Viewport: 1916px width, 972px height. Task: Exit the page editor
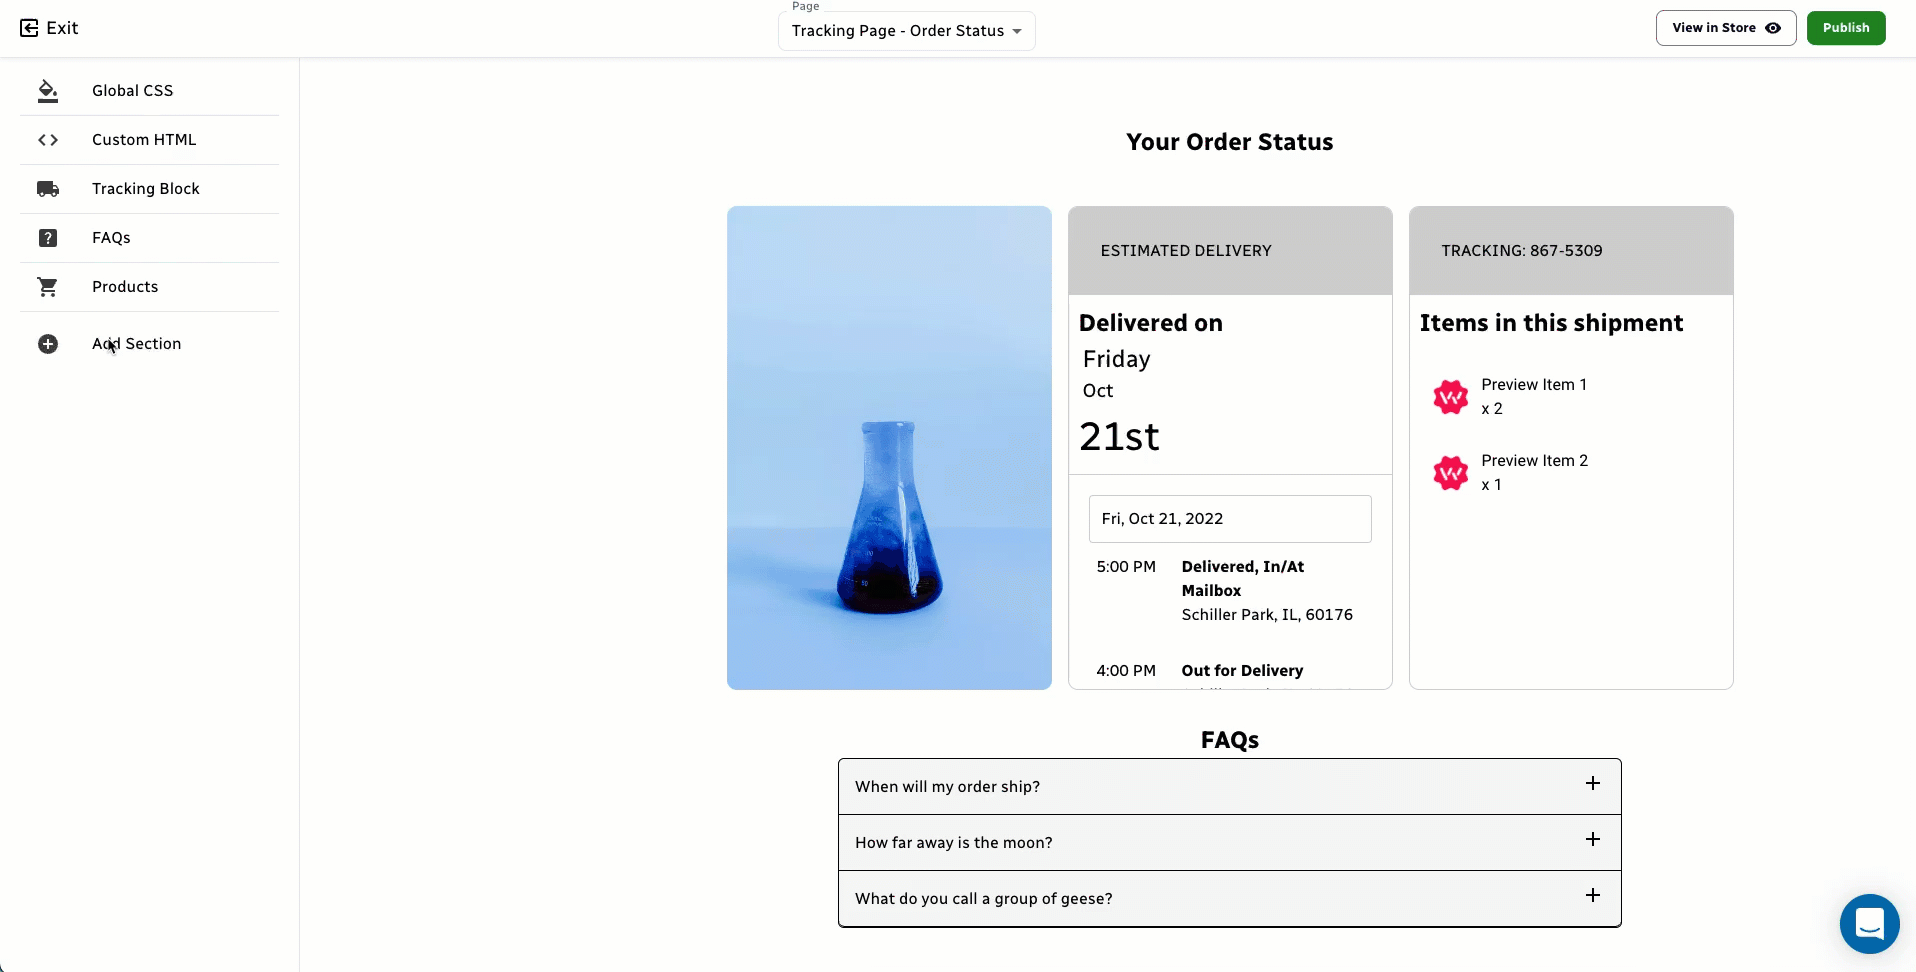(49, 28)
